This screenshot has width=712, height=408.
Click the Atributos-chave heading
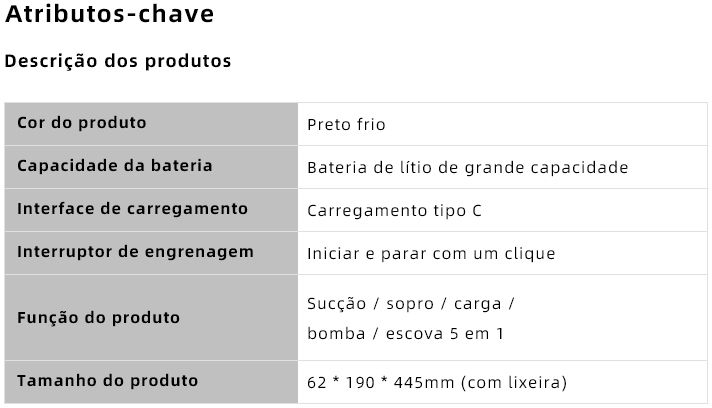pyautogui.click(x=109, y=14)
